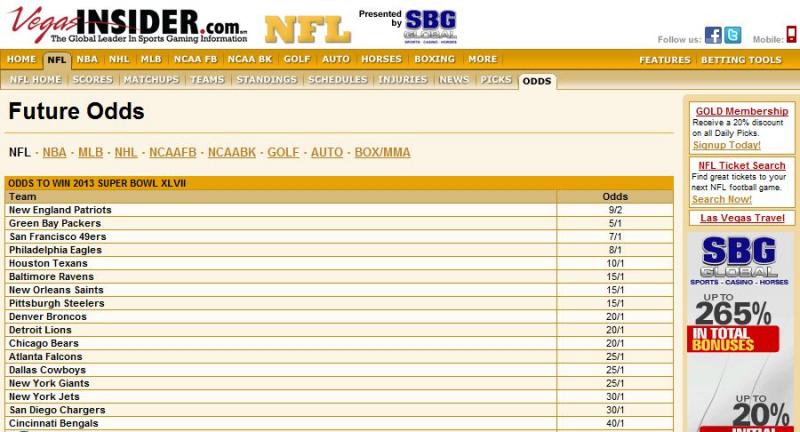This screenshot has width=800, height=432.
Task: Click the SBG Global 265% bonuses ad
Action: (x=740, y=332)
